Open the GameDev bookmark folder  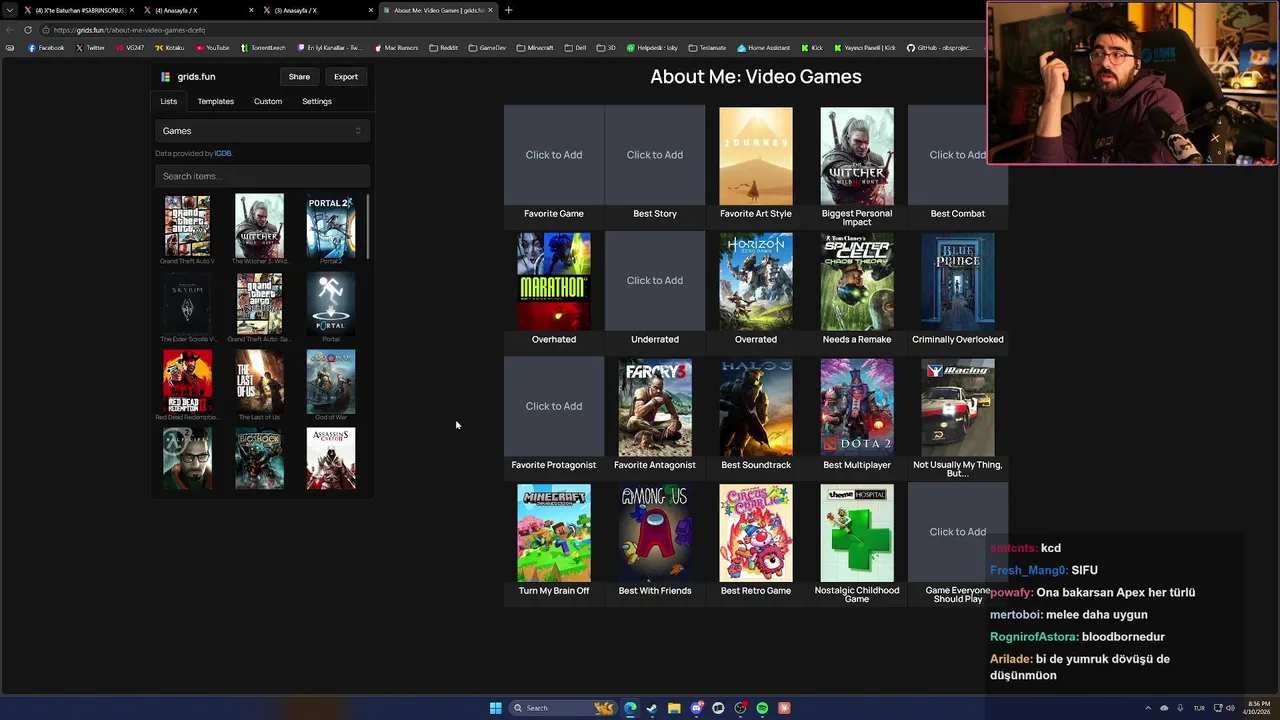(487, 48)
